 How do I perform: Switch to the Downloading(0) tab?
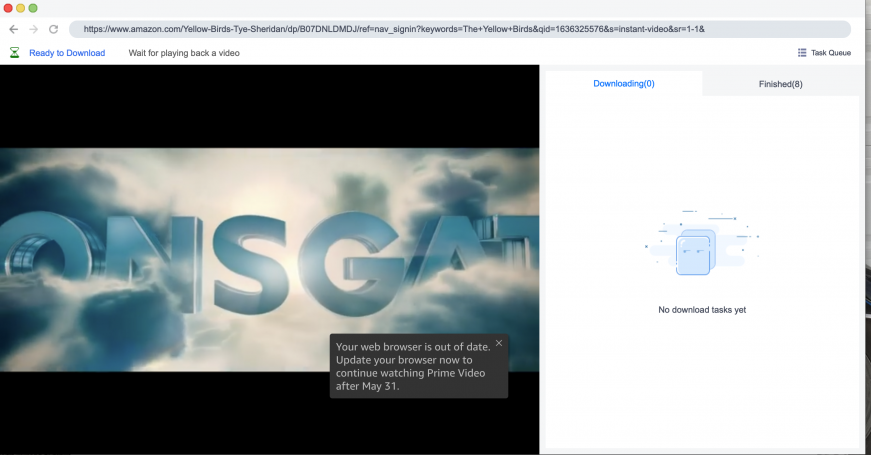(x=623, y=84)
